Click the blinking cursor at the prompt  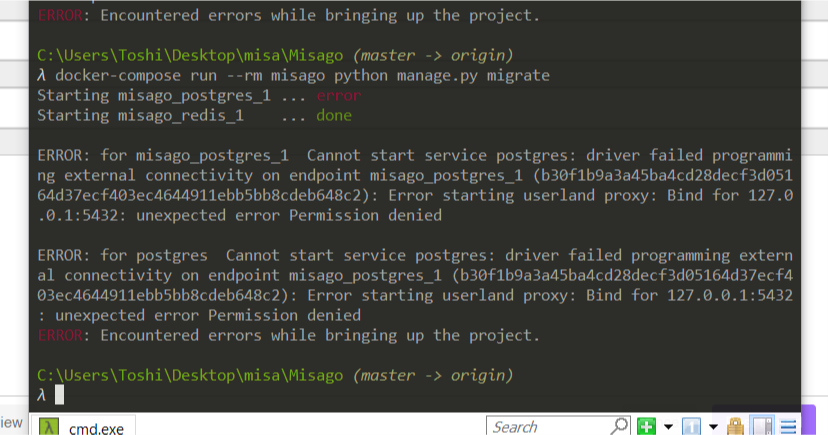(59, 395)
